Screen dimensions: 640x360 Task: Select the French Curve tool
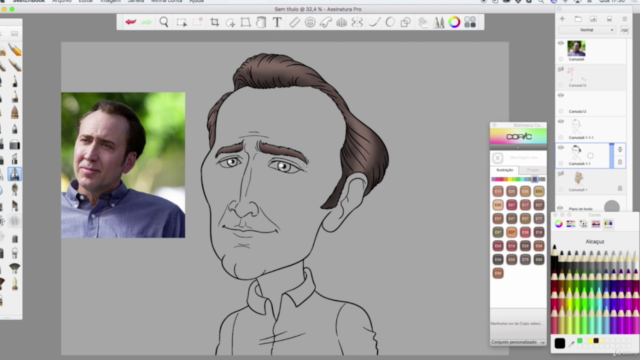tap(326, 22)
